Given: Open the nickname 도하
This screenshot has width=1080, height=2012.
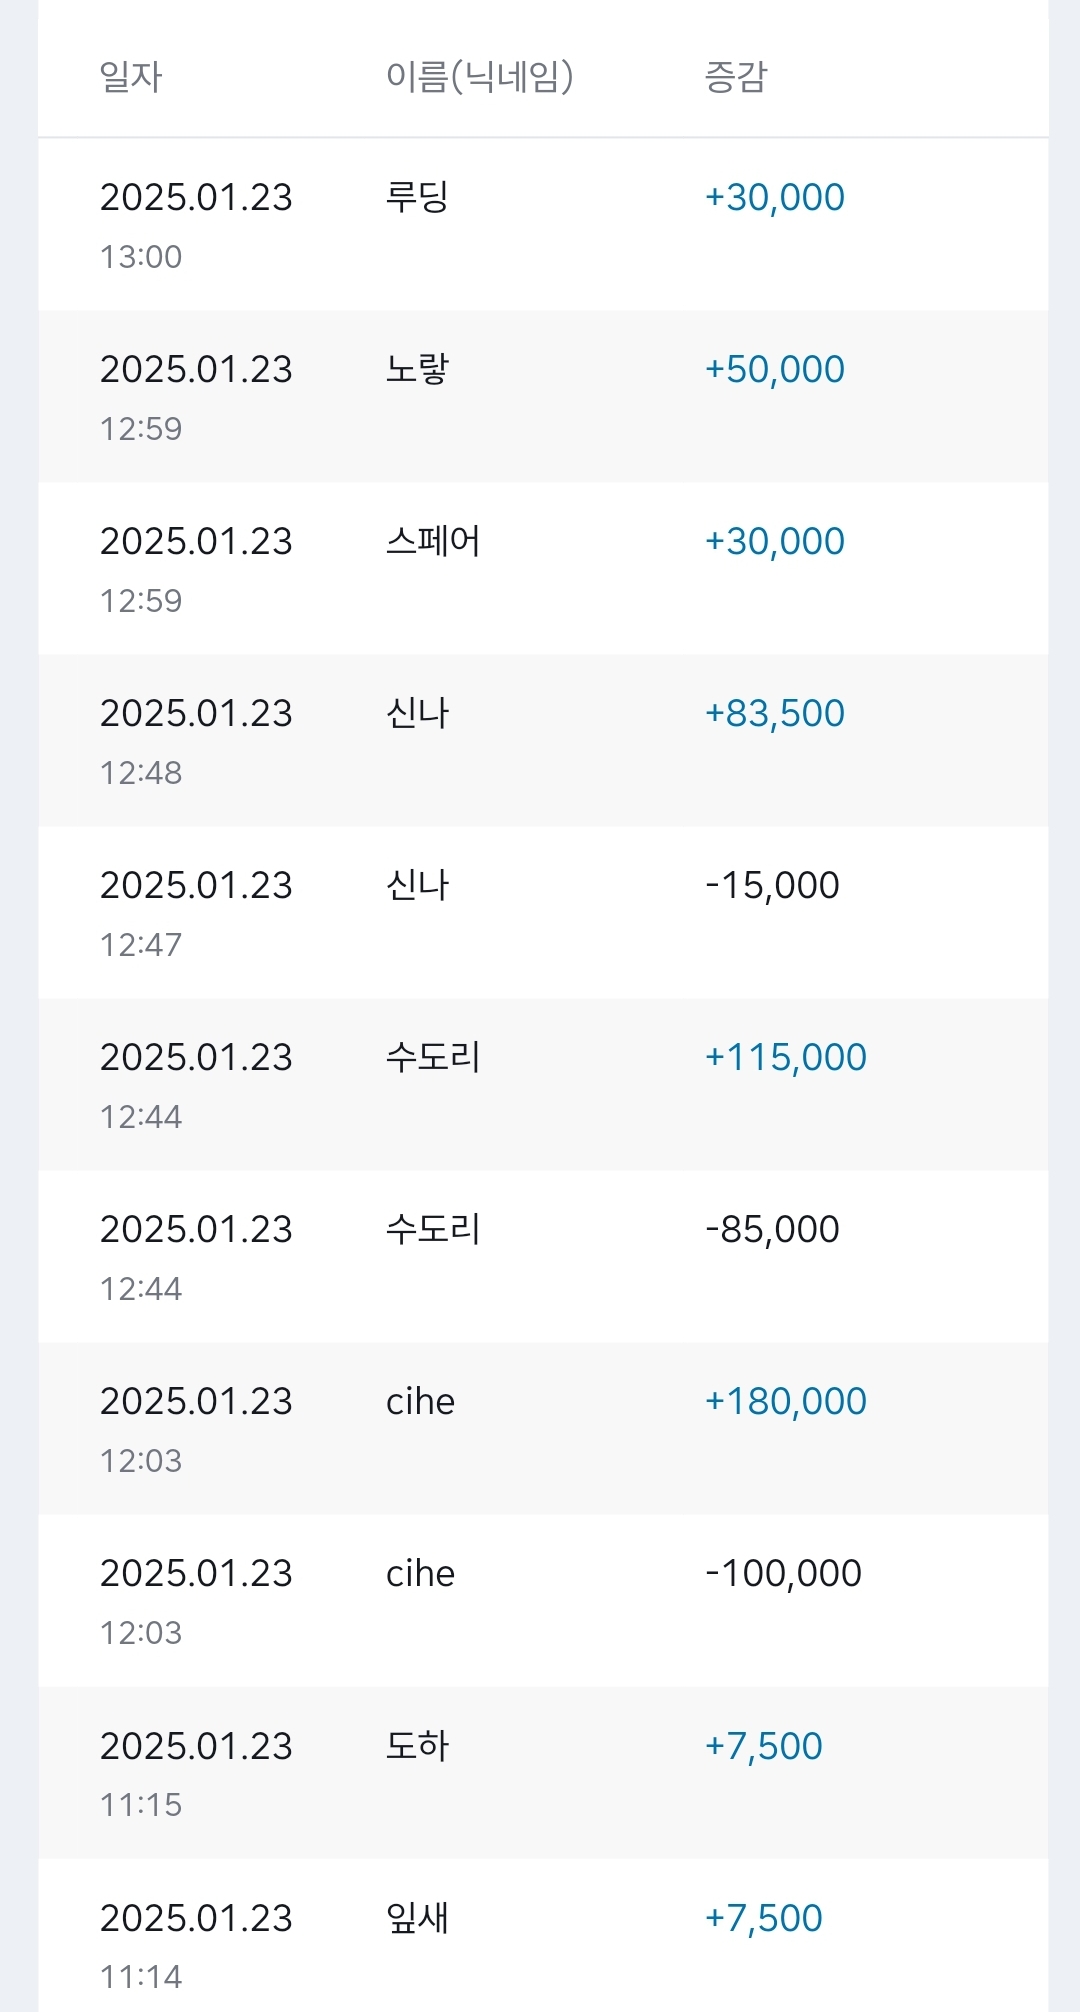Looking at the screenshot, I should (417, 1746).
